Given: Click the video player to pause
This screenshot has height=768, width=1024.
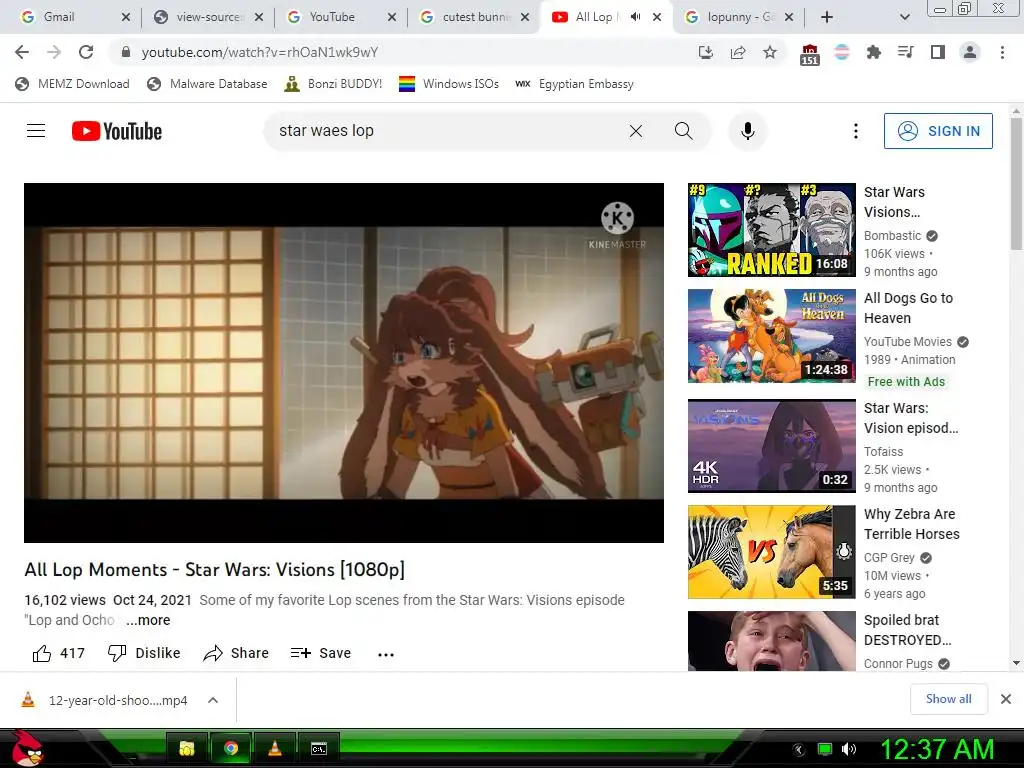Looking at the screenshot, I should tap(344, 362).
